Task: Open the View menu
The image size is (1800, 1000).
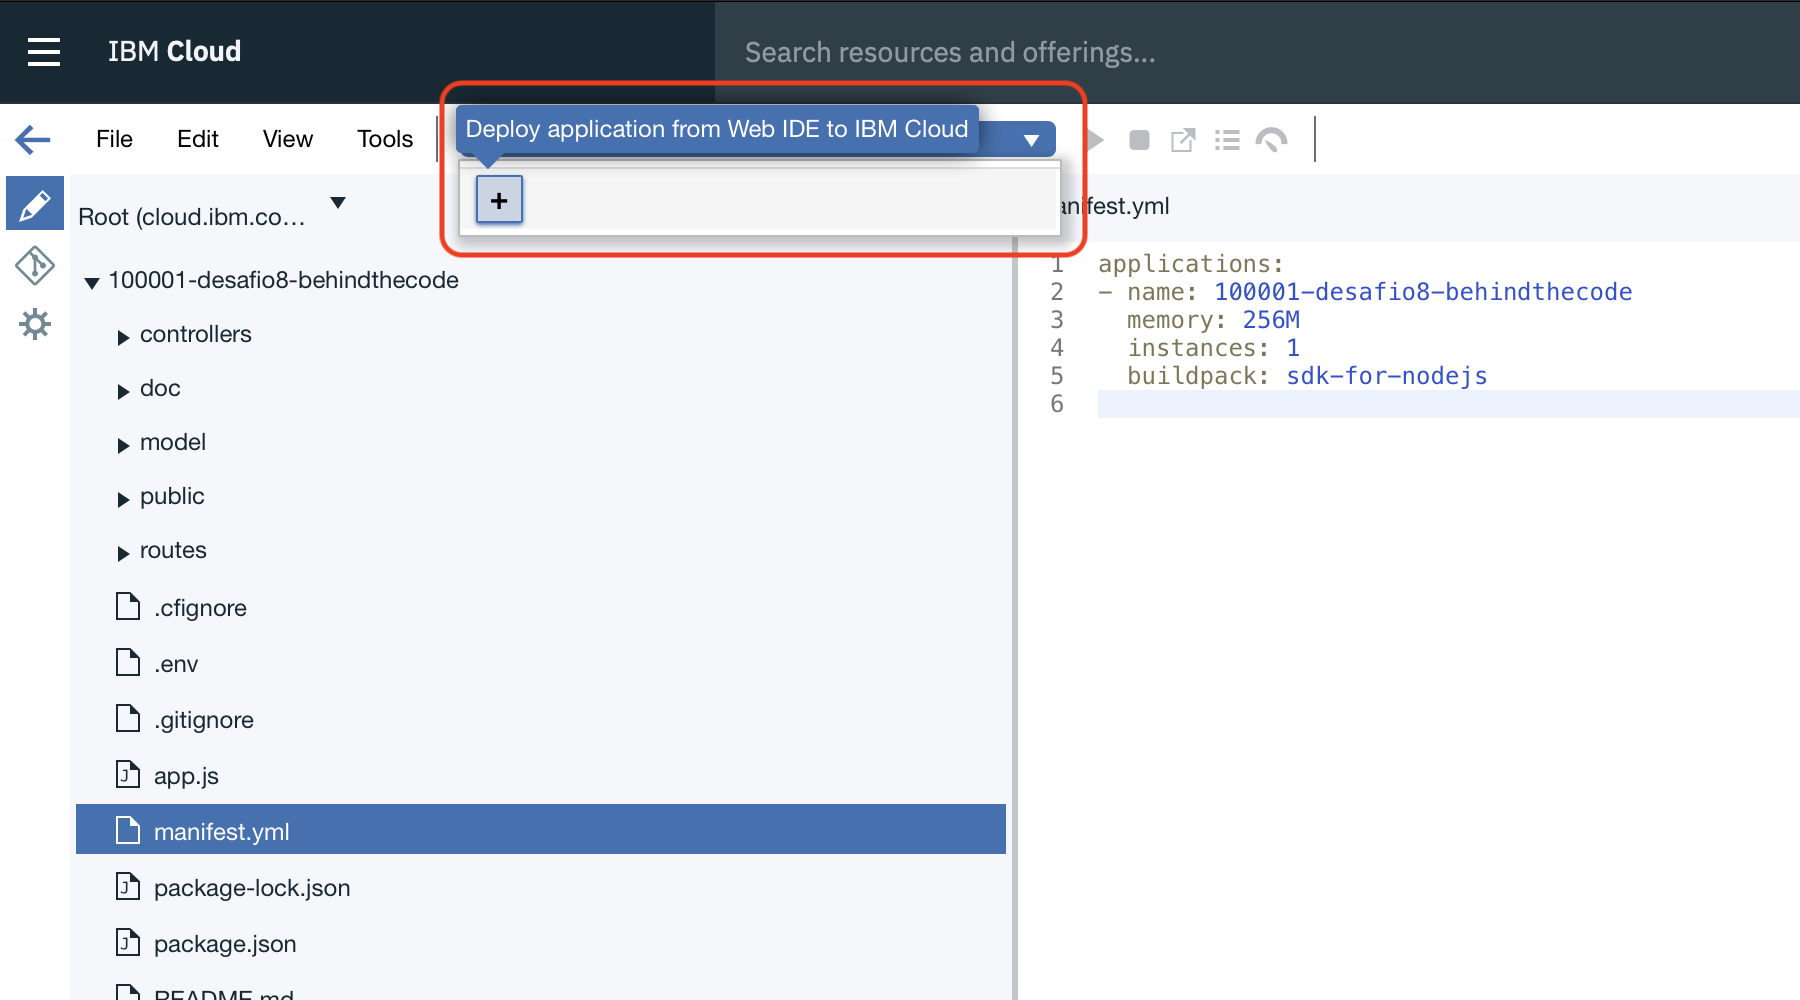Action: click(288, 139)
